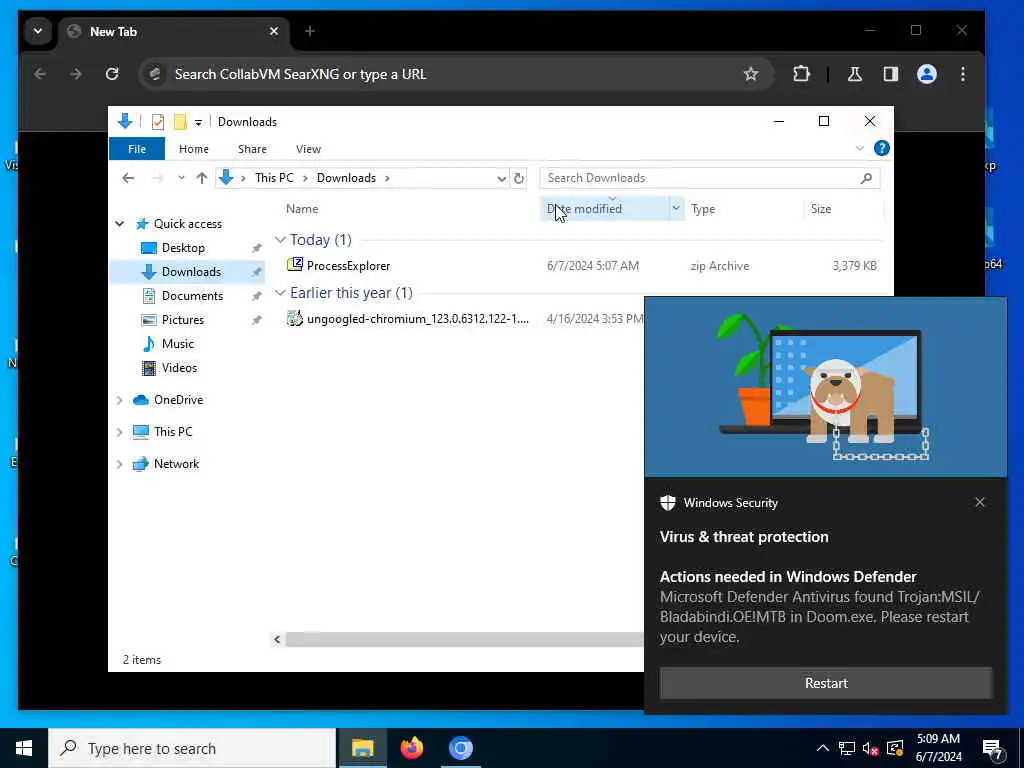
Task: Reload page in Chrome window
Action: tap(112, 74)
